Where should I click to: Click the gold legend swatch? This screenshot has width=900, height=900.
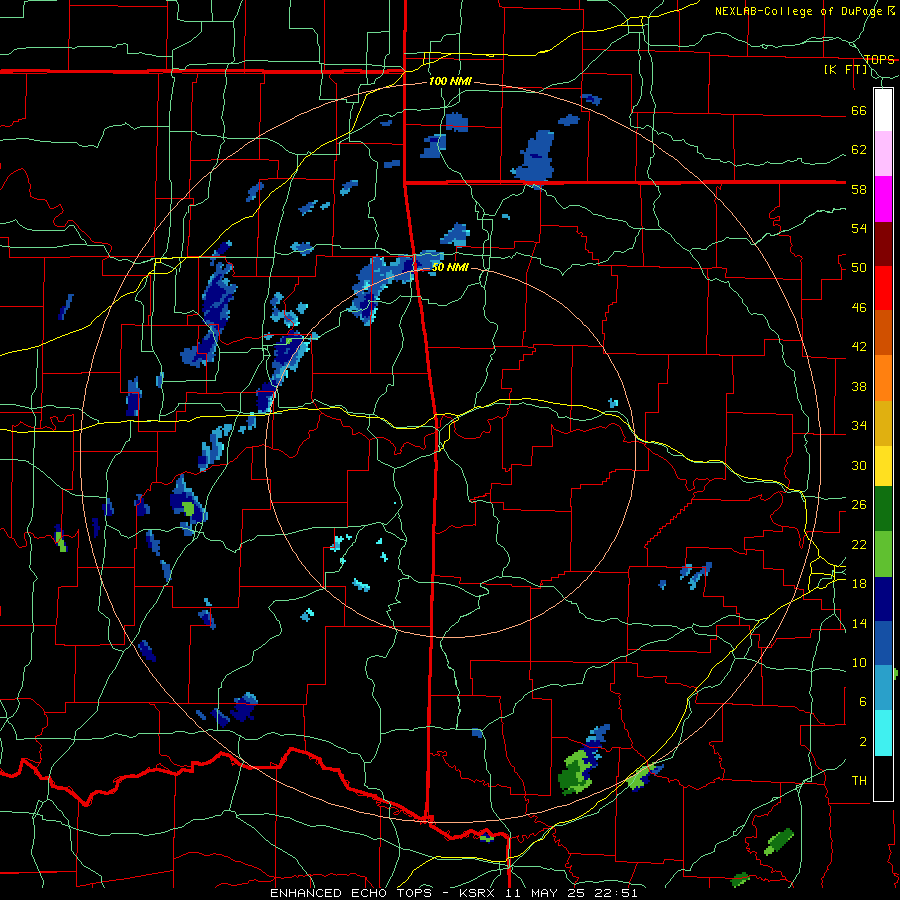[883, 423]
